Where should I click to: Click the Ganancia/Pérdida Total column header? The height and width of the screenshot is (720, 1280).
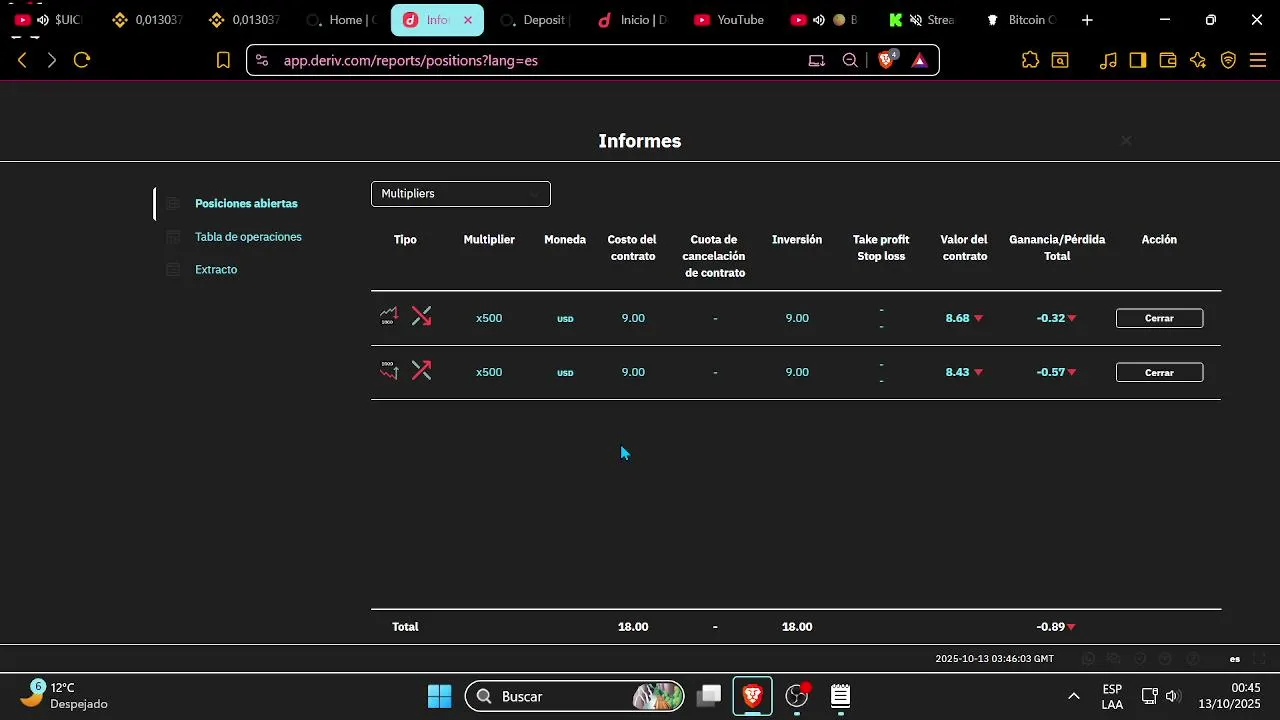[1057, 248]
